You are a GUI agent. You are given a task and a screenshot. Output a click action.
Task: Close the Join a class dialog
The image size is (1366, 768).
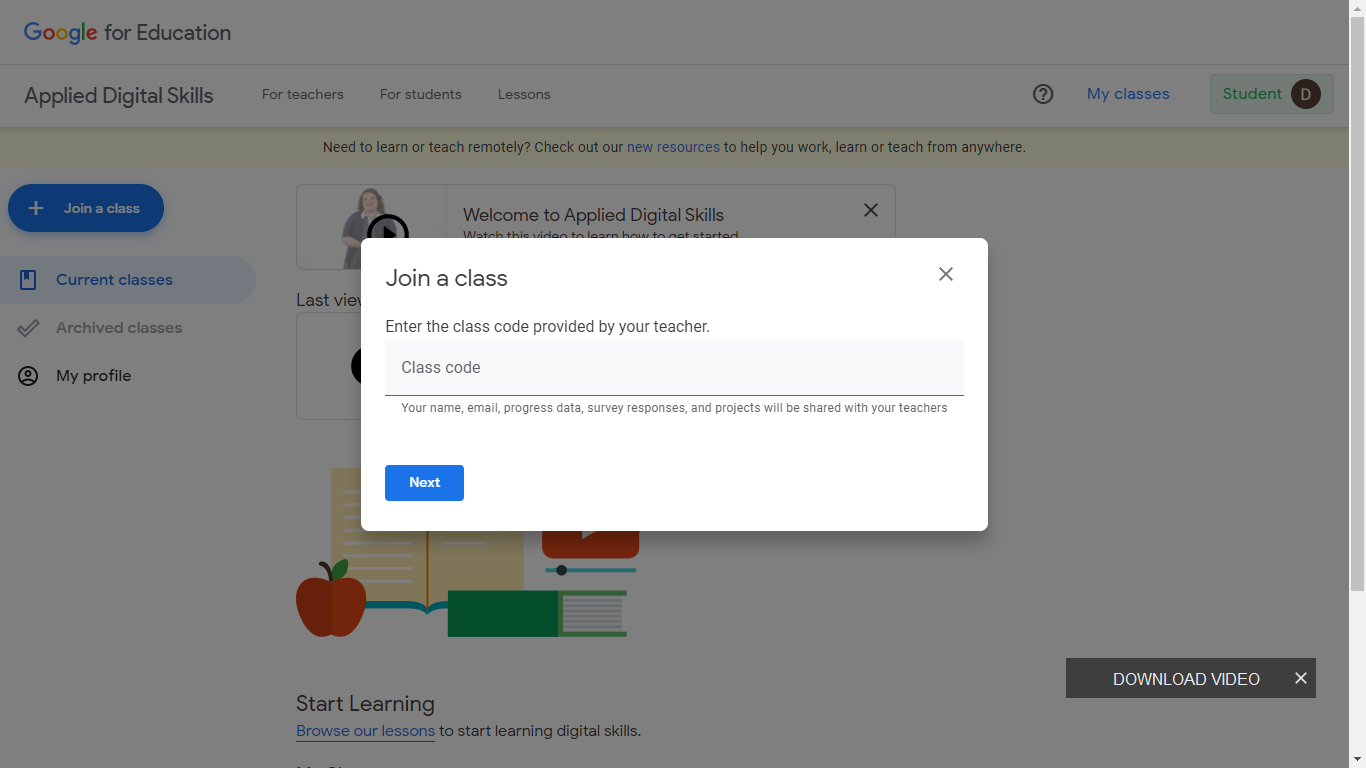(945, 274)
